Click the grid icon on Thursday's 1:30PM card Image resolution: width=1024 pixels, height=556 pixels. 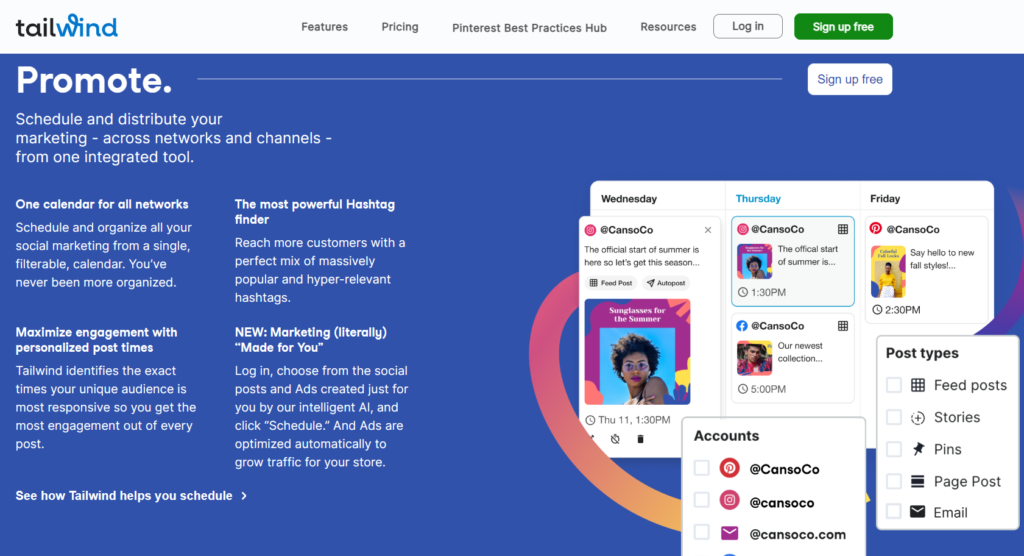[843, 229]
